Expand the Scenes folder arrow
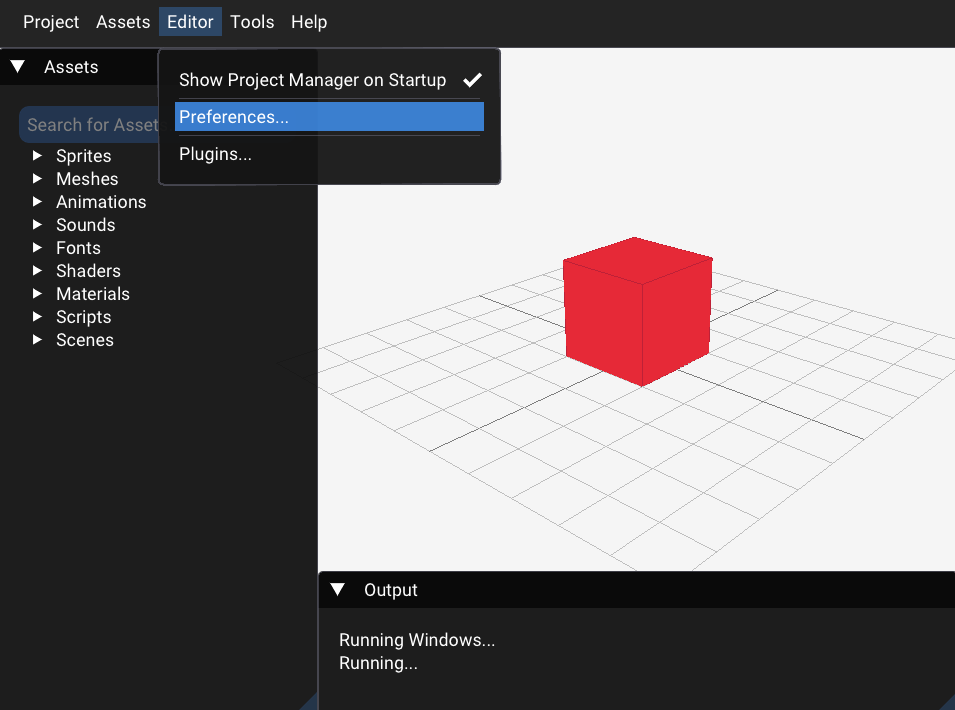Screen dimensions: 955x710 coord(37,340)
